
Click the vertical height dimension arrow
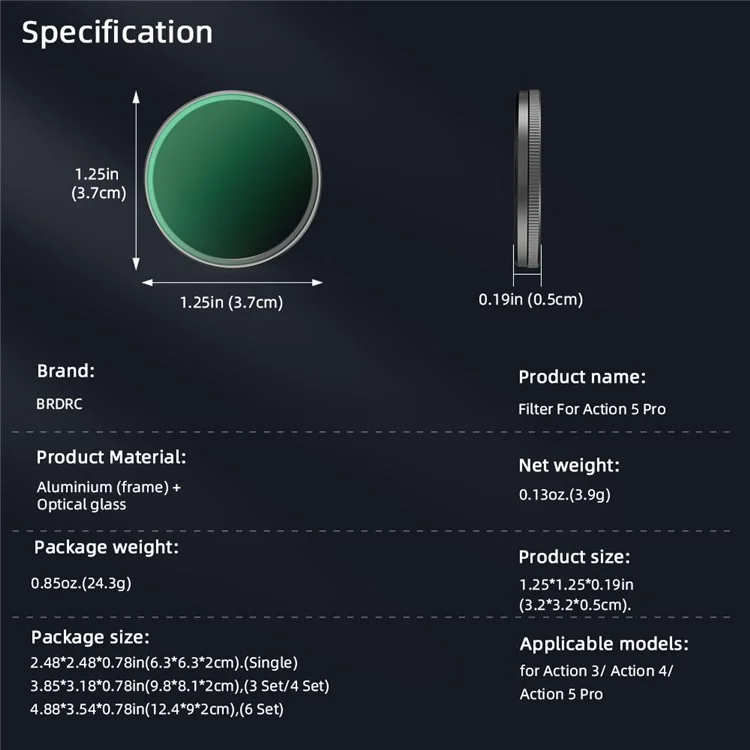pyautogui.click(x=136, y=181)
